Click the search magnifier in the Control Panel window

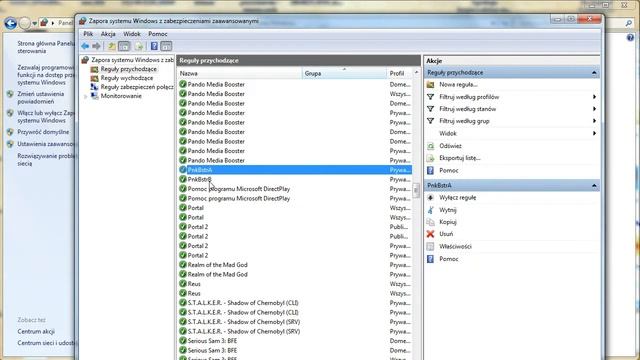[x=629, y=24]
